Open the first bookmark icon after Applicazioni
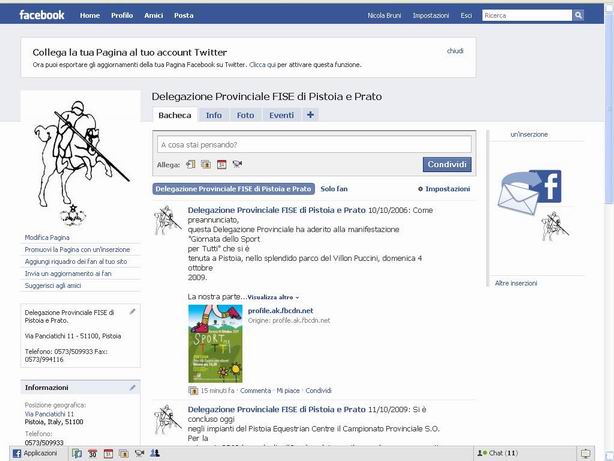Screen dimensions: 614x461 point(77,453)
